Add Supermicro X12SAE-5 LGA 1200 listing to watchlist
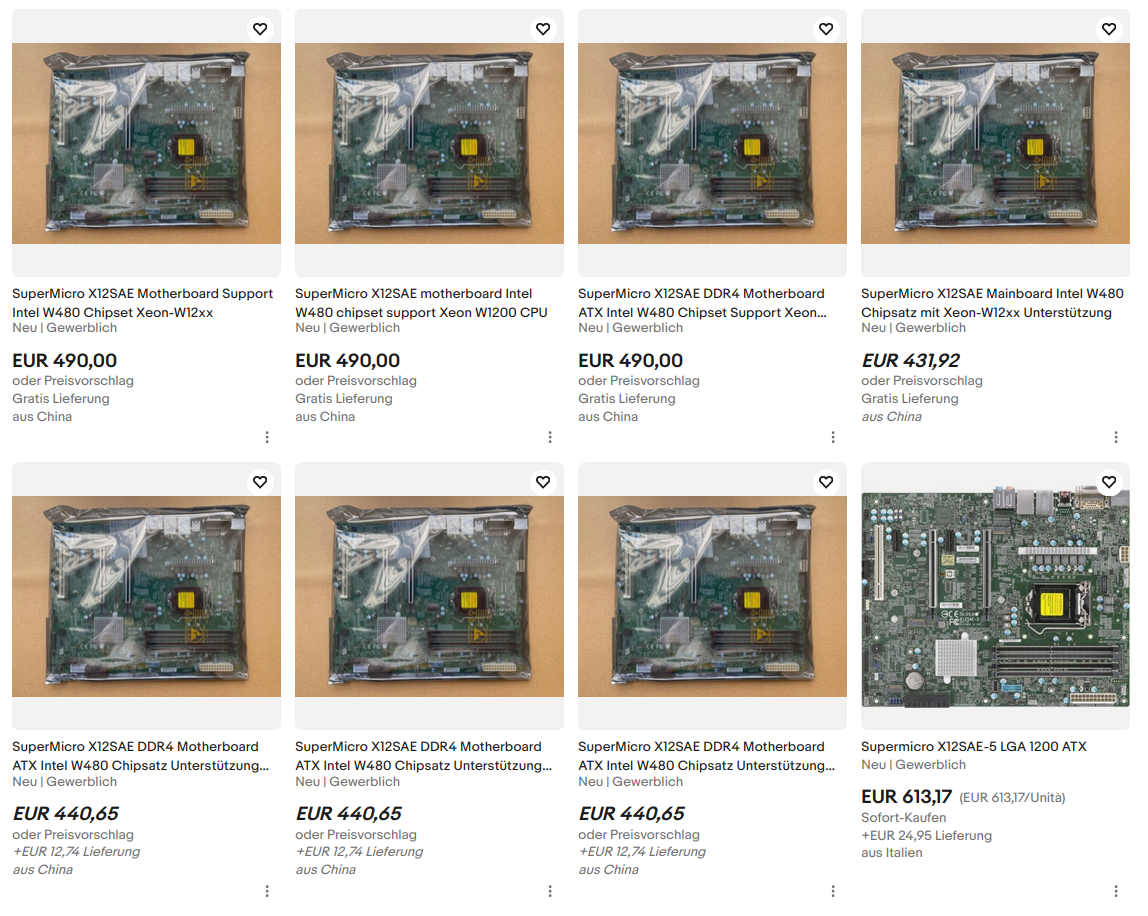Screen dimensions: 1148x916 click(1108, 482)
